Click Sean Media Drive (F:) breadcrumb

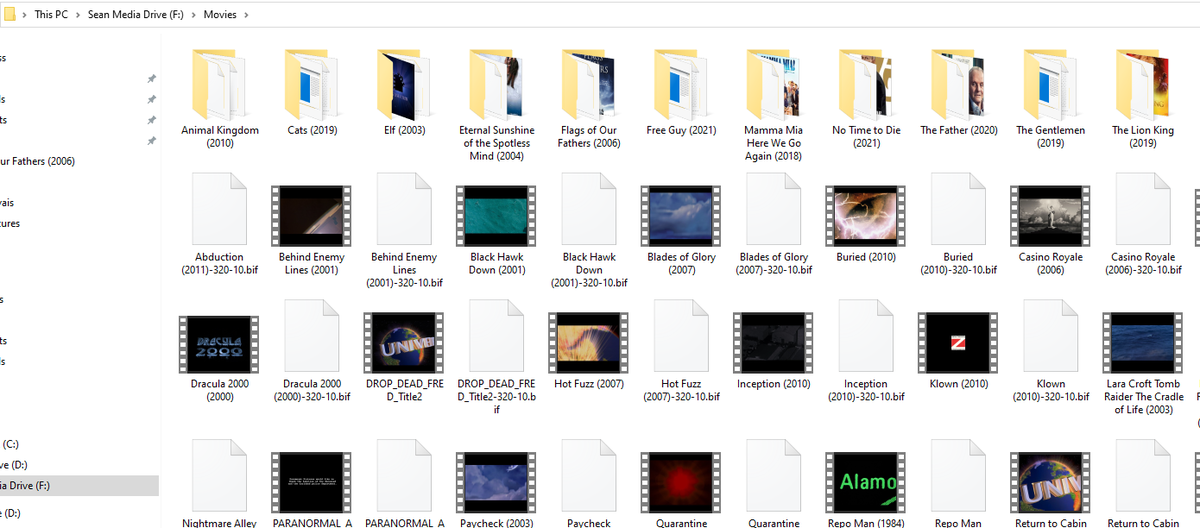click(x=138, y=15)
